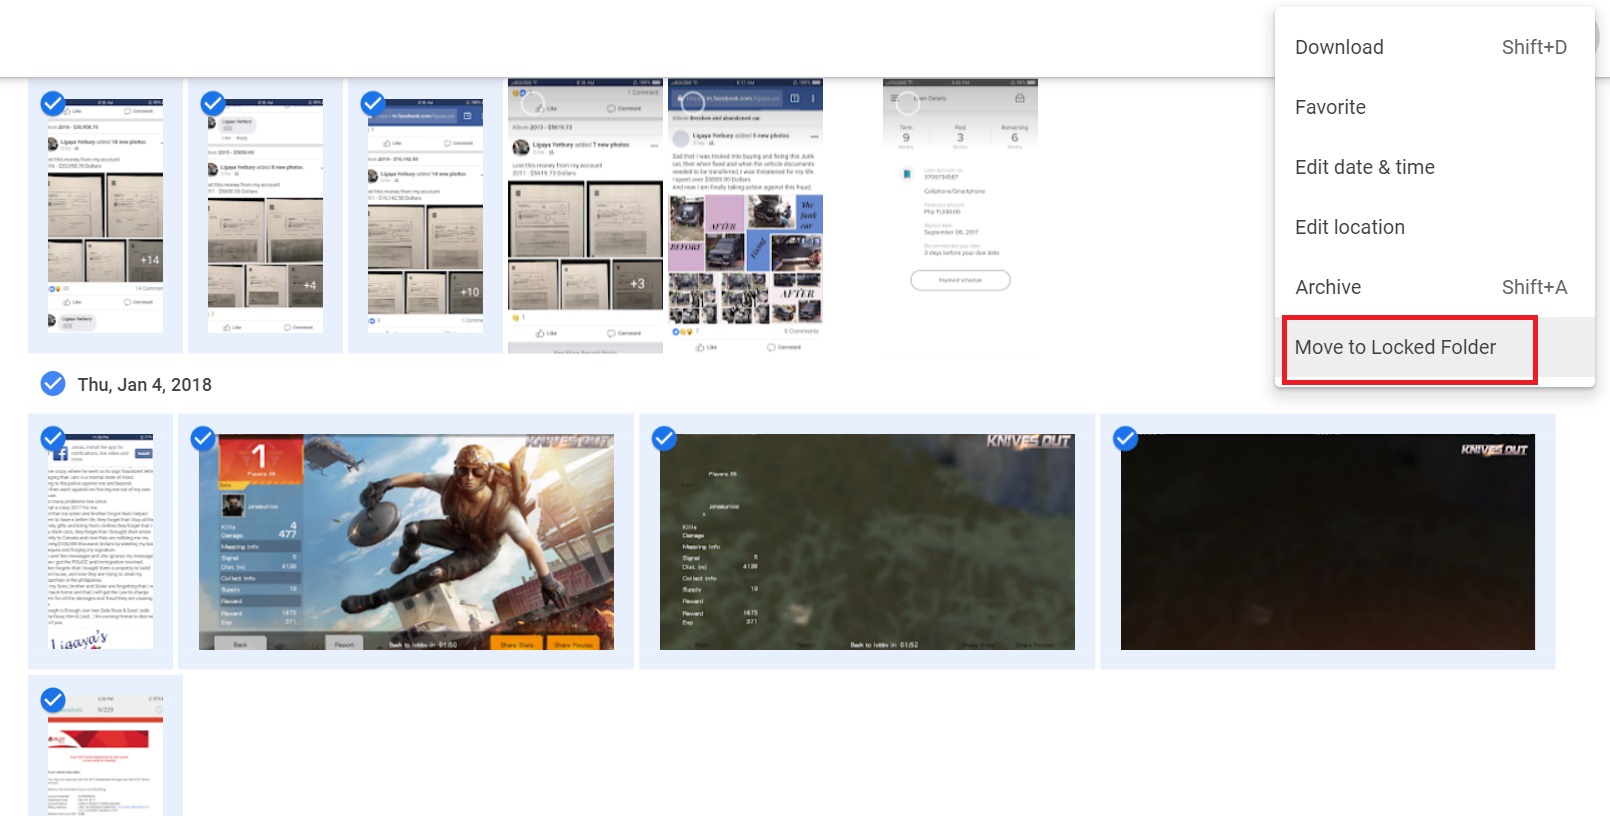This screenshot has height=816, width=1610.
Task: Open the +3 Facebook post screenshot thumbnail
Action: (585, 216)
